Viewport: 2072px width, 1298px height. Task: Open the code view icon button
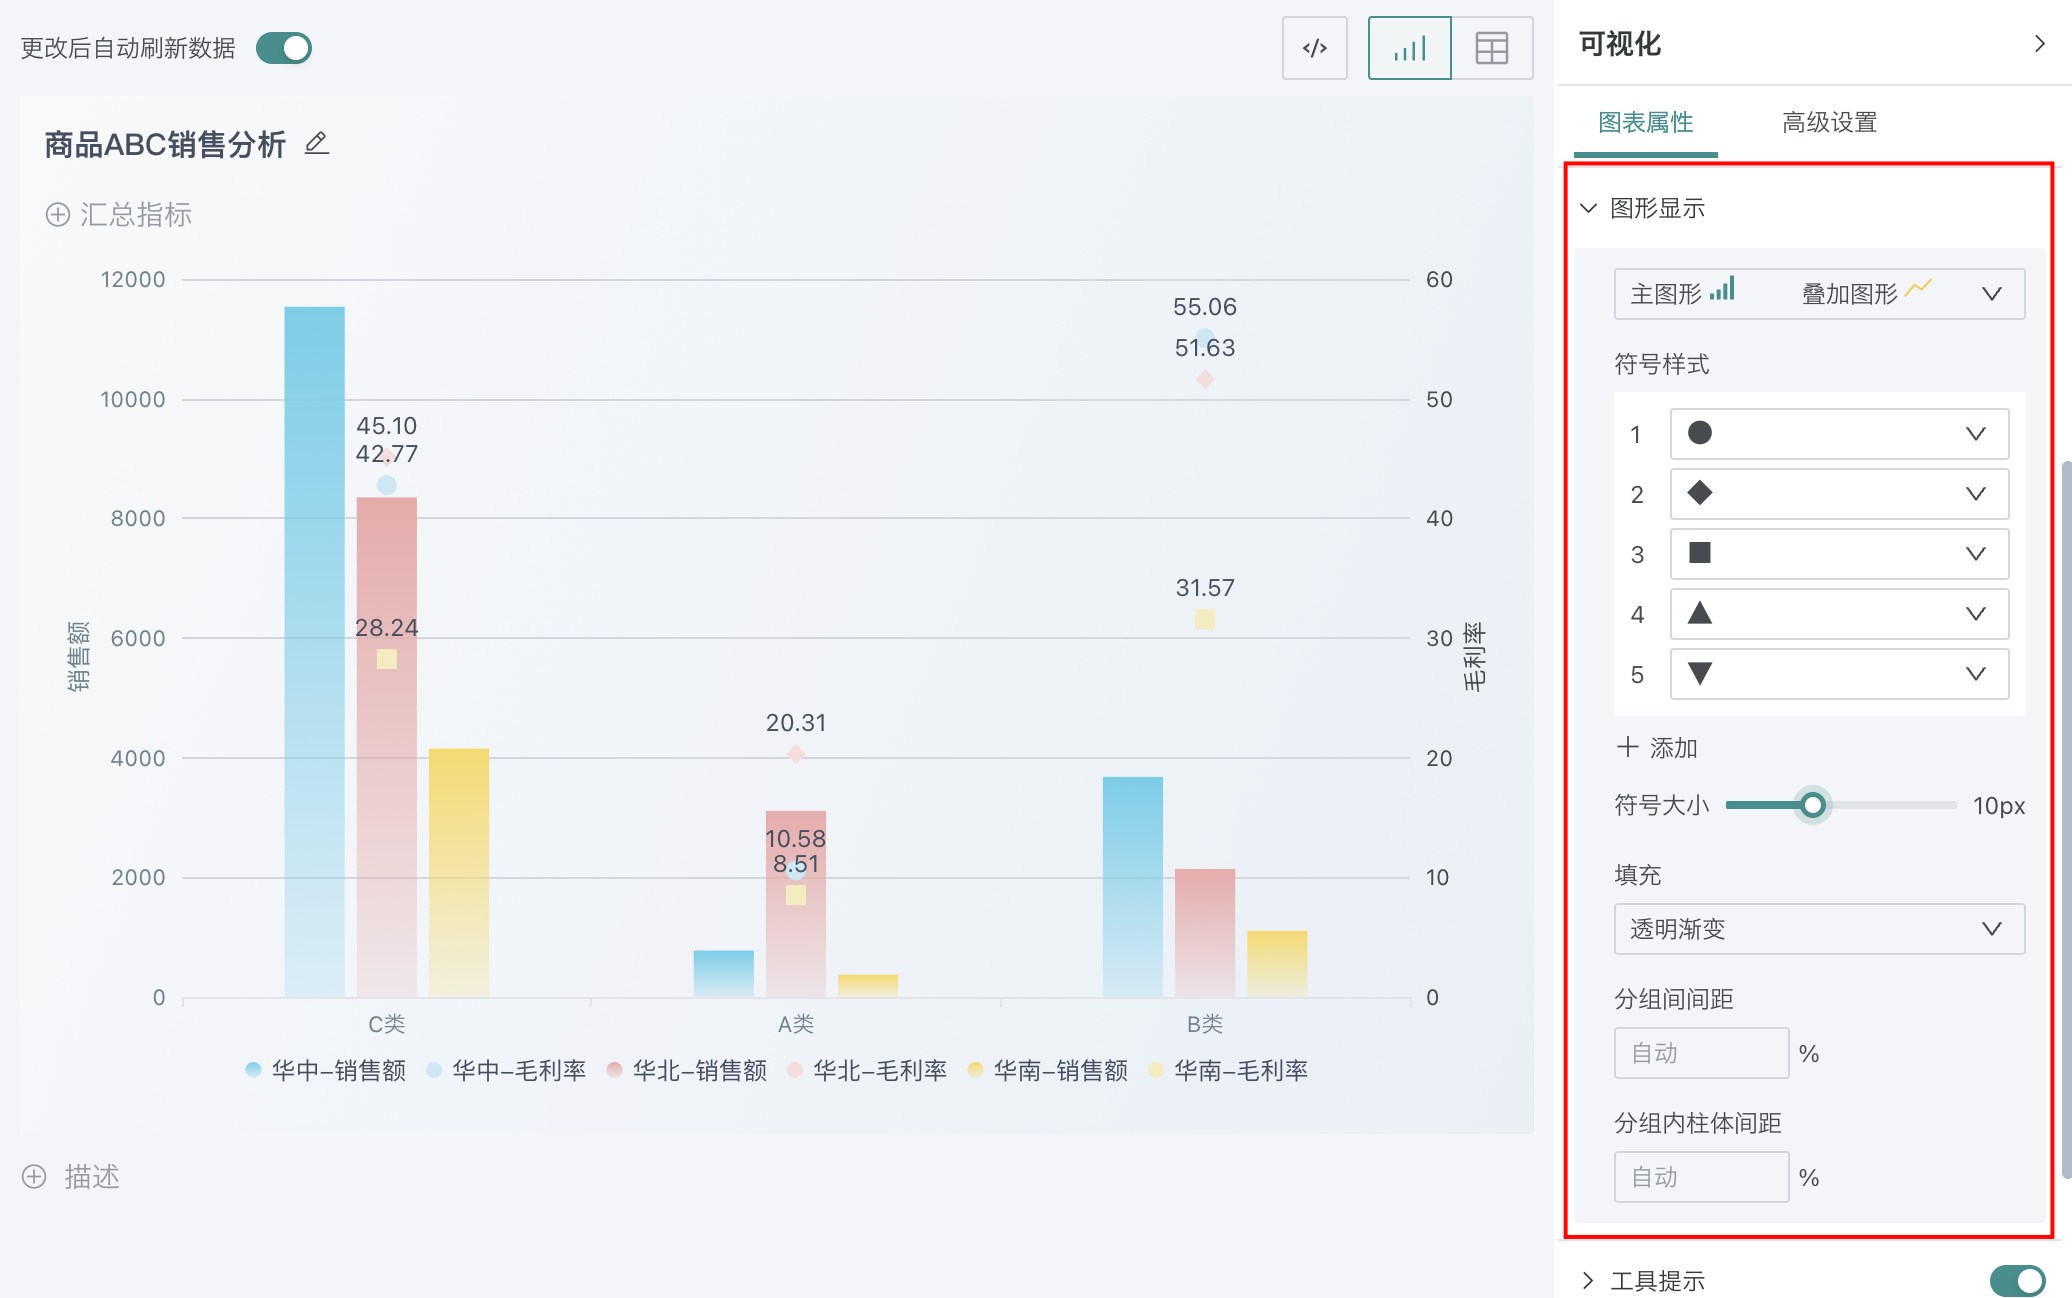pos(1314,48)
